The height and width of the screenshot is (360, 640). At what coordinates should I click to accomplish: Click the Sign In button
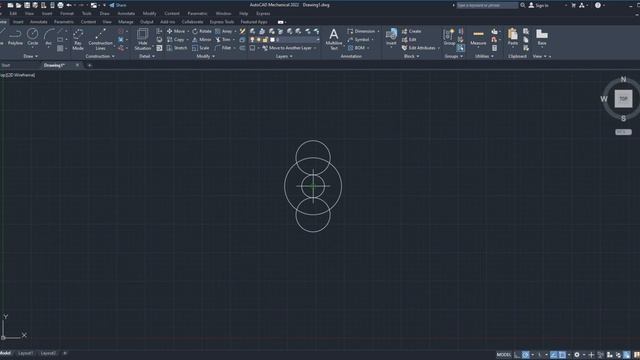click(x=539, y=5)
